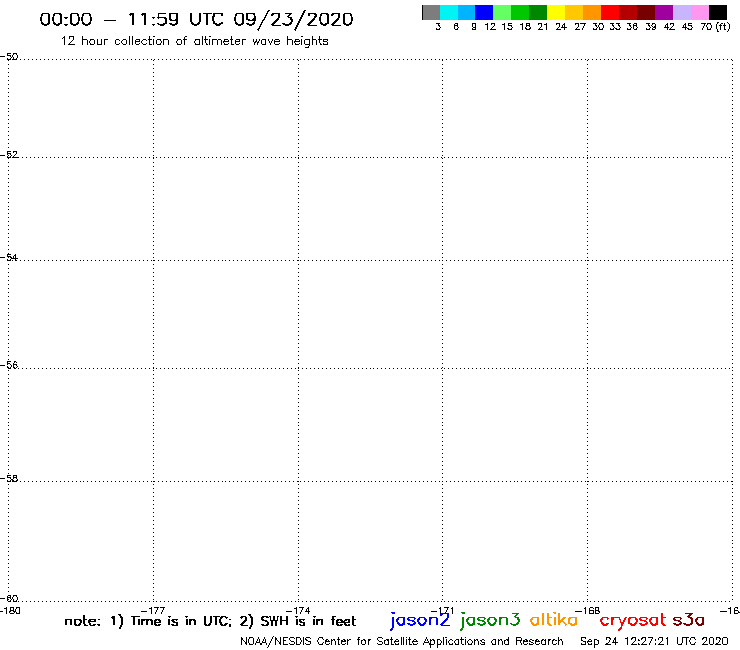The image size is (740, 650).
Task: Click the bright red legend swatch
Action: (610, 12)
